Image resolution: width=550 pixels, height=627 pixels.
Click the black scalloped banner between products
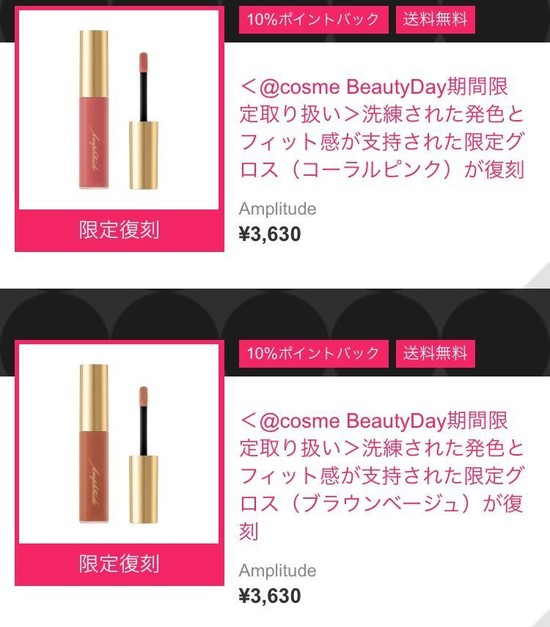275,314
